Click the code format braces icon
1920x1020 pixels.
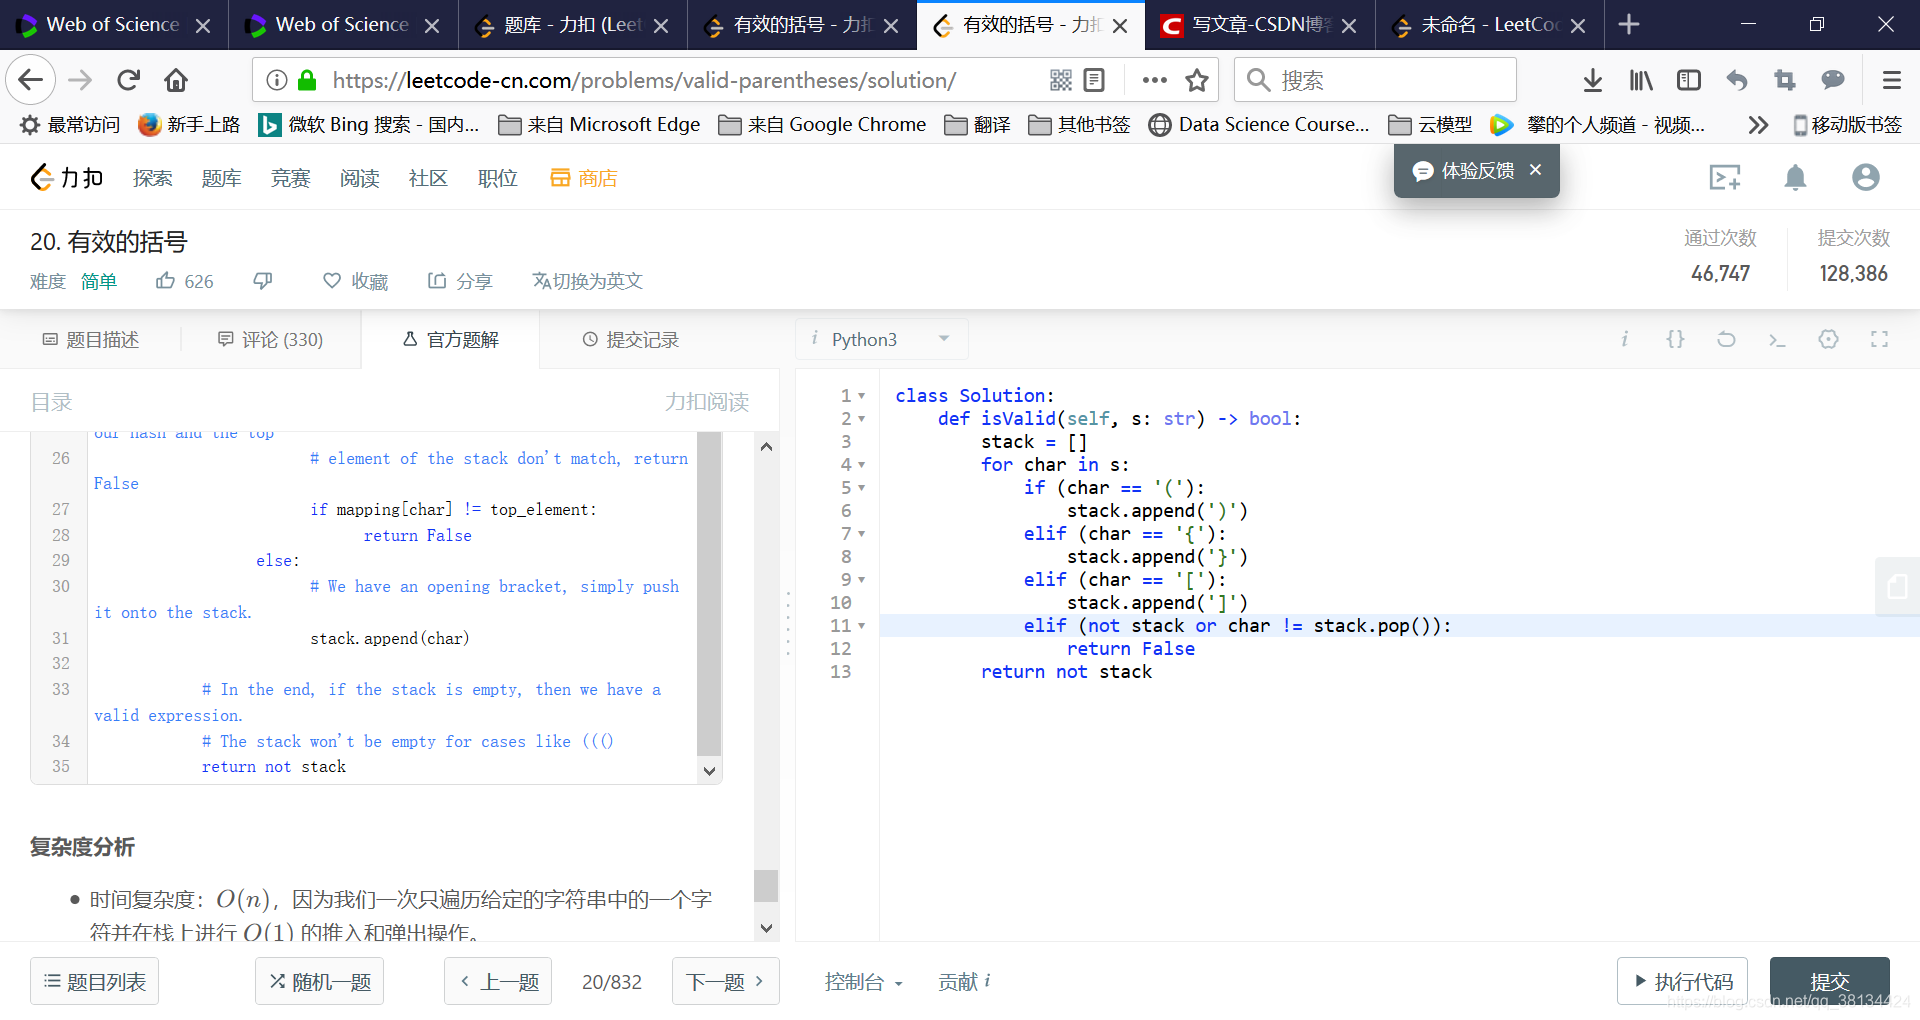pyautogui.click(x=1675, y=339)
